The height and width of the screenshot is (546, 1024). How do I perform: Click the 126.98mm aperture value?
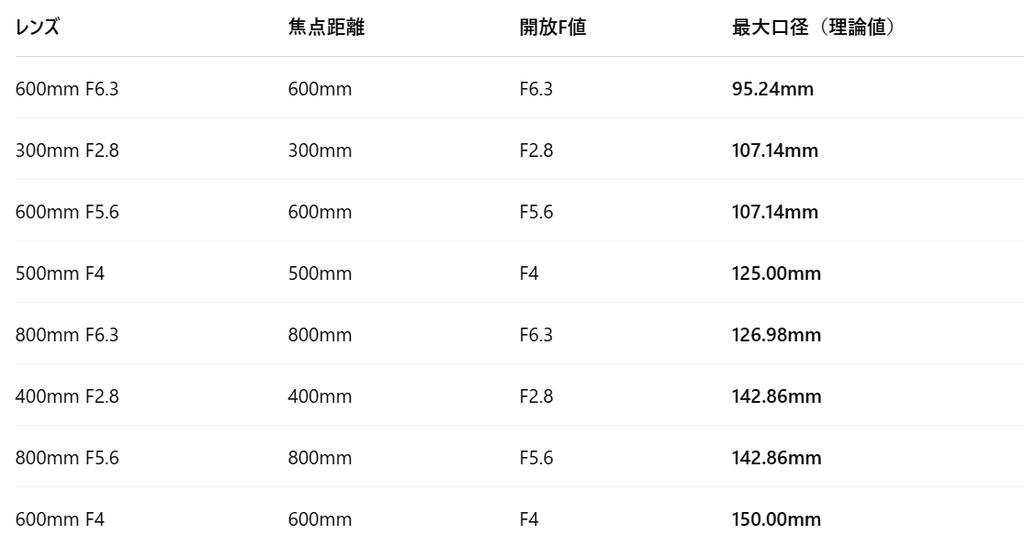777,335
